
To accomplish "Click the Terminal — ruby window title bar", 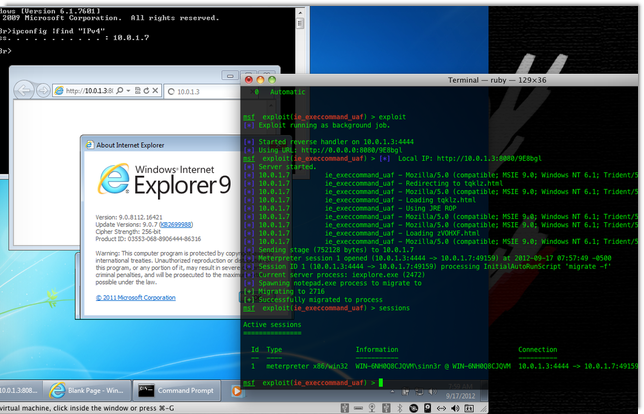I will (439, 80).
